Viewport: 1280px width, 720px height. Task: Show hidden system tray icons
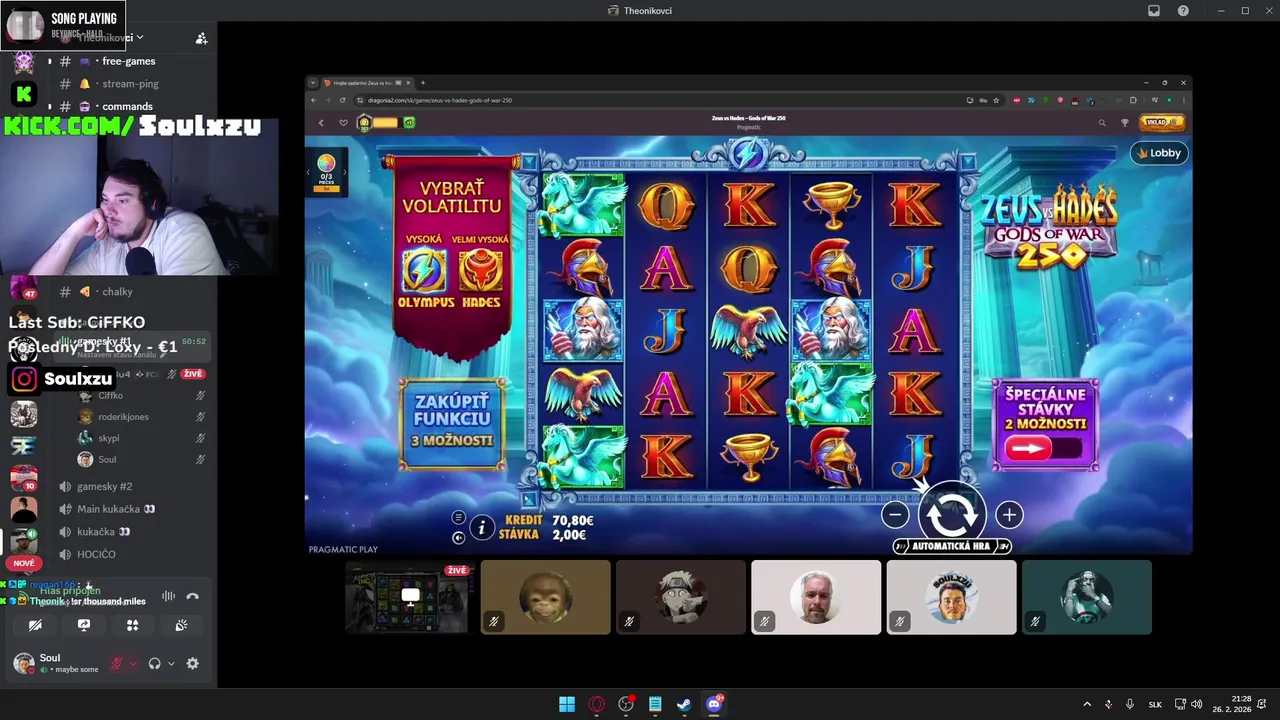[x=1087, y=704]
